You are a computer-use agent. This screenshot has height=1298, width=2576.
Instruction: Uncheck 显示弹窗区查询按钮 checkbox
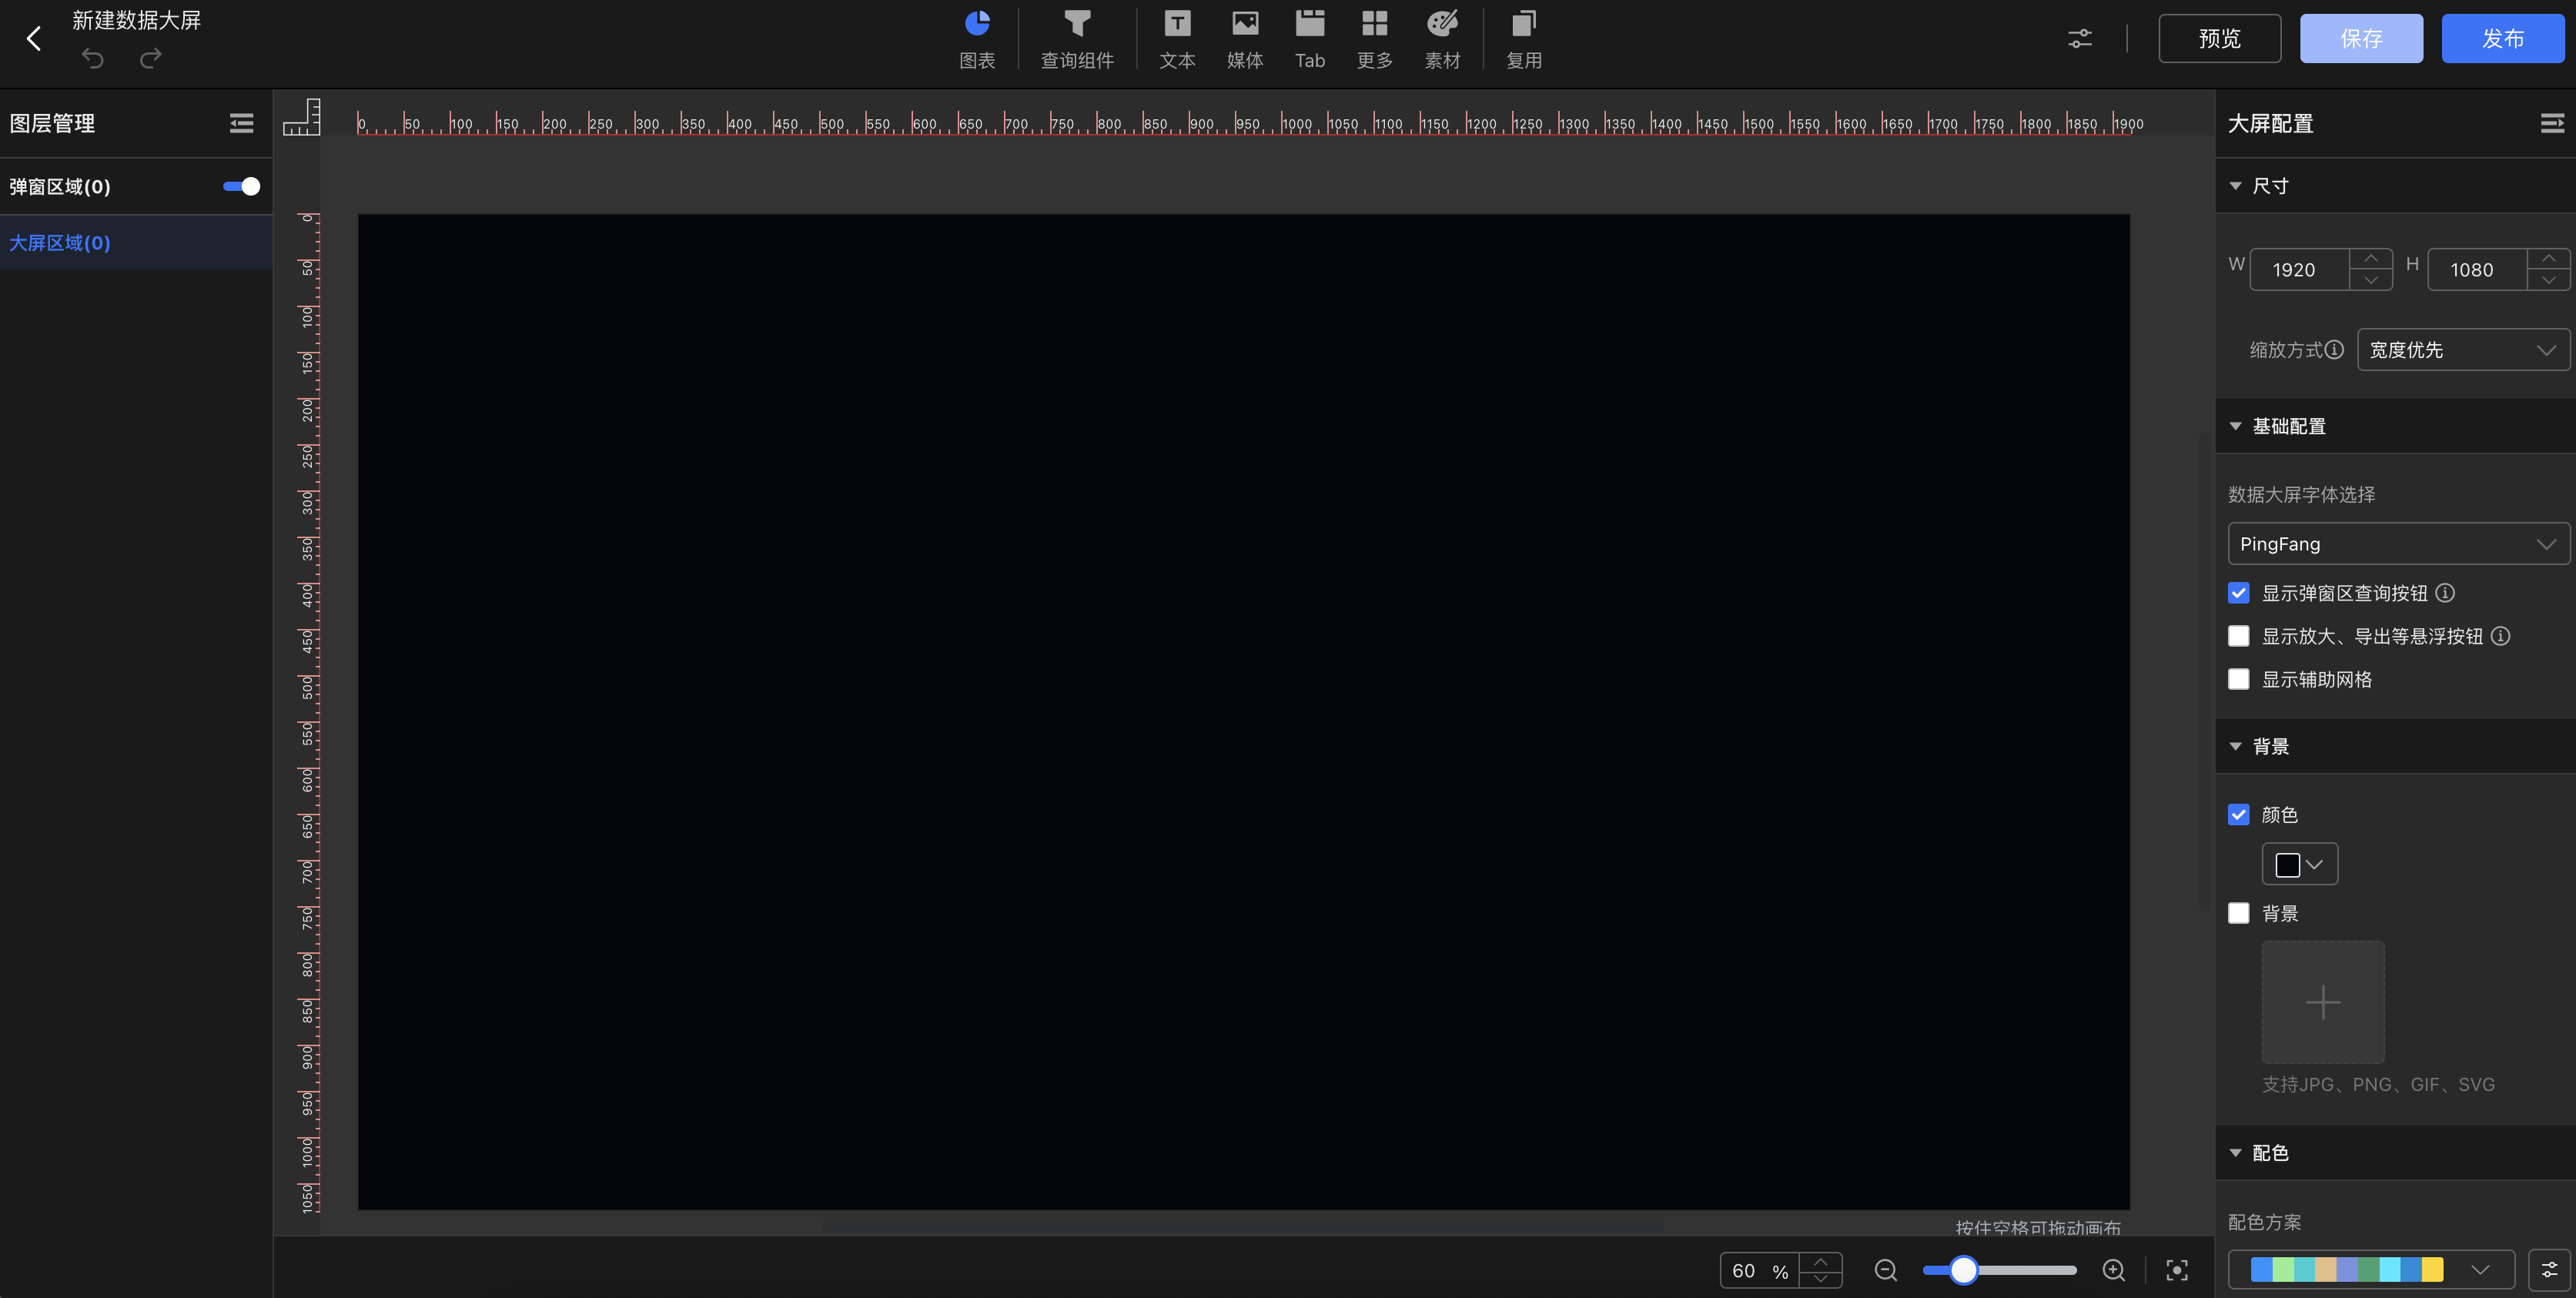point(2239,593)
